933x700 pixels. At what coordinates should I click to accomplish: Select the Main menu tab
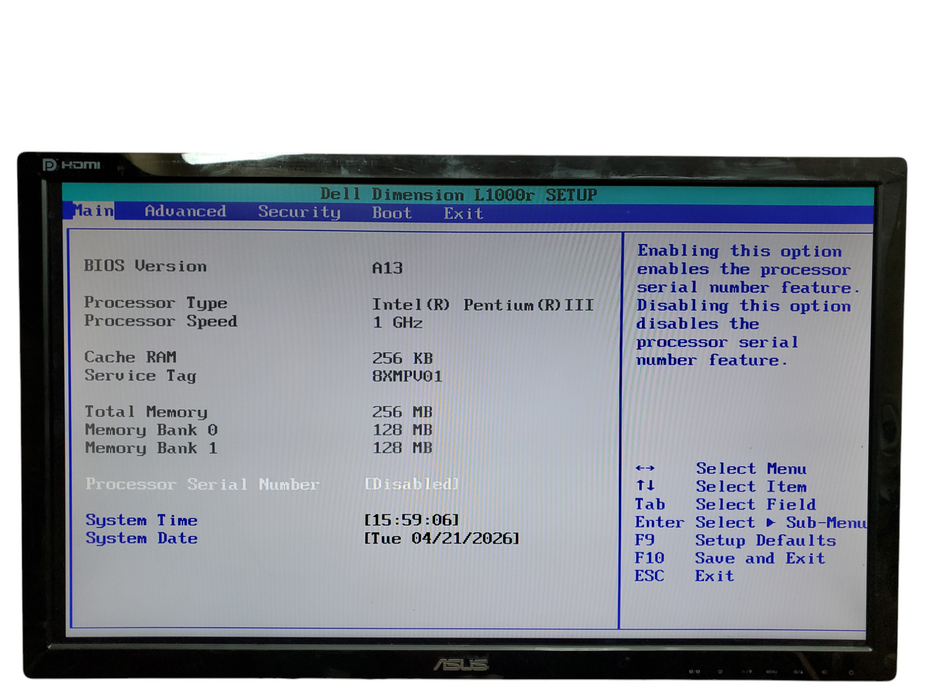pyautogui.click(x=93, y=211)
